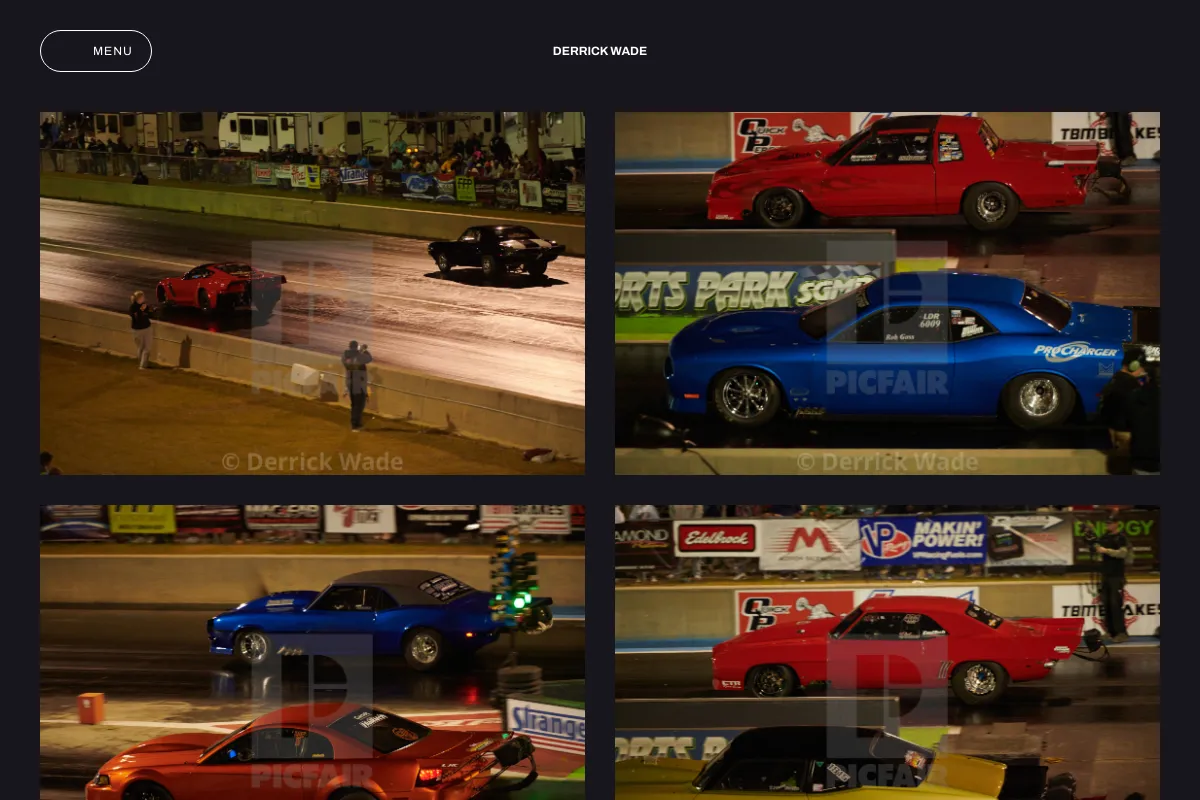Click the Picfair watermark on first photo
The image size is (1200, 800).
click(x=312, y=316)
